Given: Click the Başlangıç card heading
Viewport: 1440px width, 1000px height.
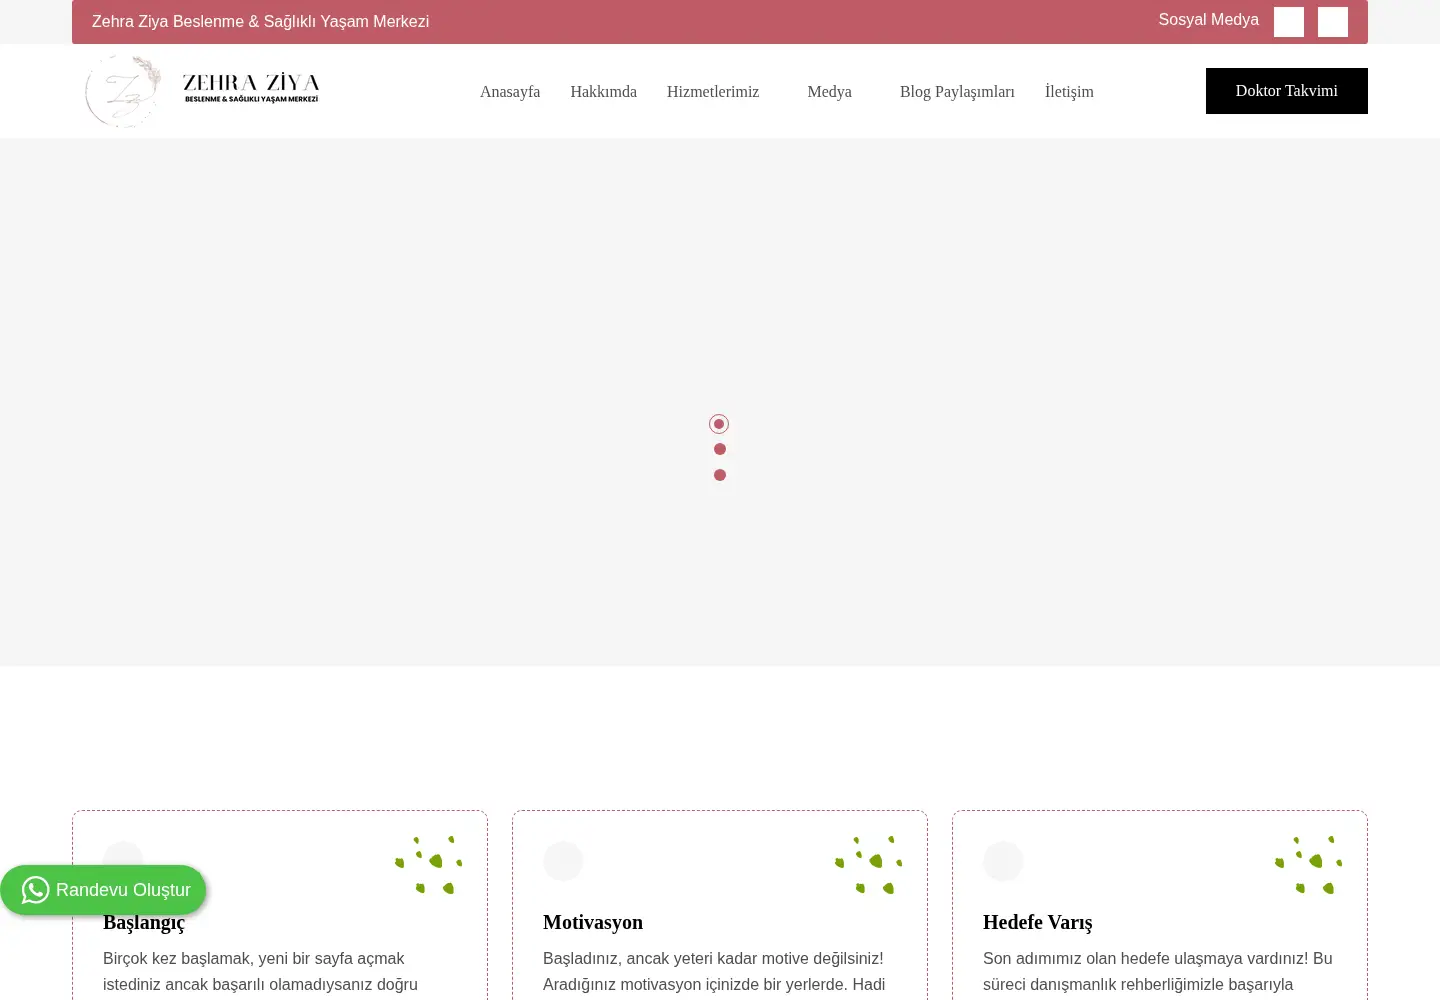Looking at the screenshot, I should [144, 922].
